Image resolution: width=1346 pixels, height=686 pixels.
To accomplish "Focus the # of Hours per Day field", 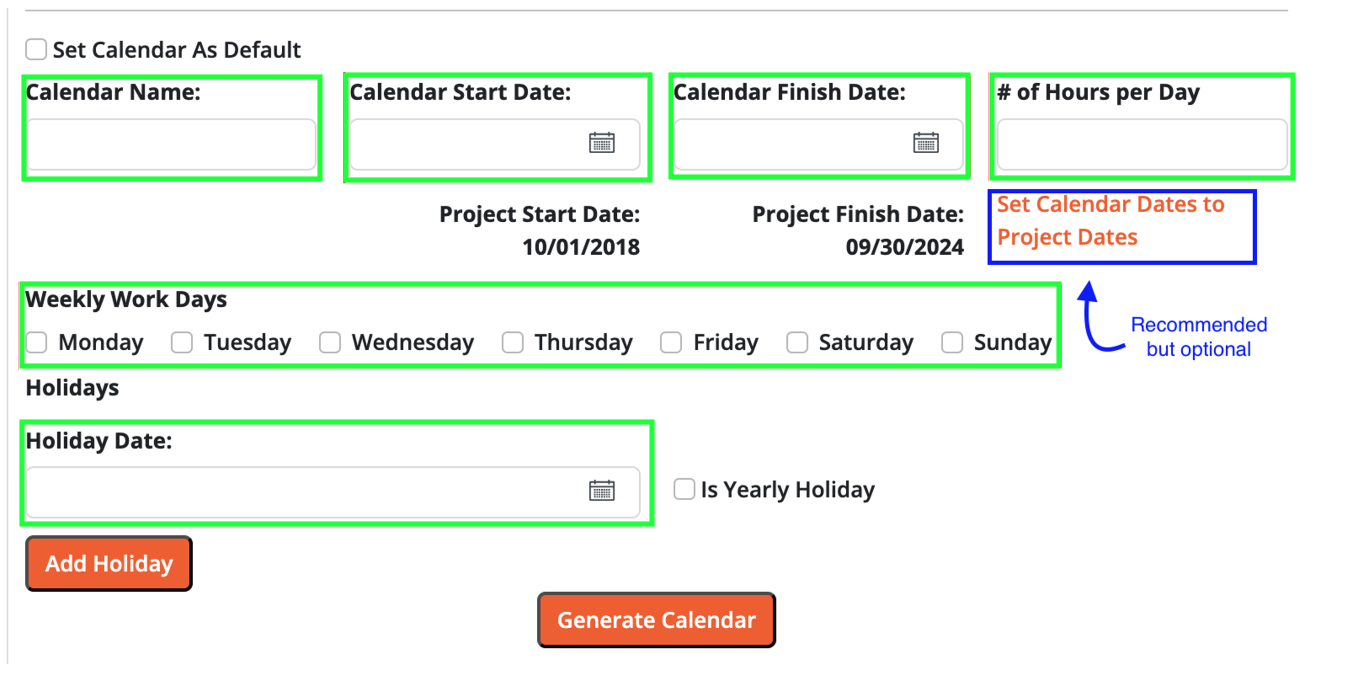I will (1142, 145).
